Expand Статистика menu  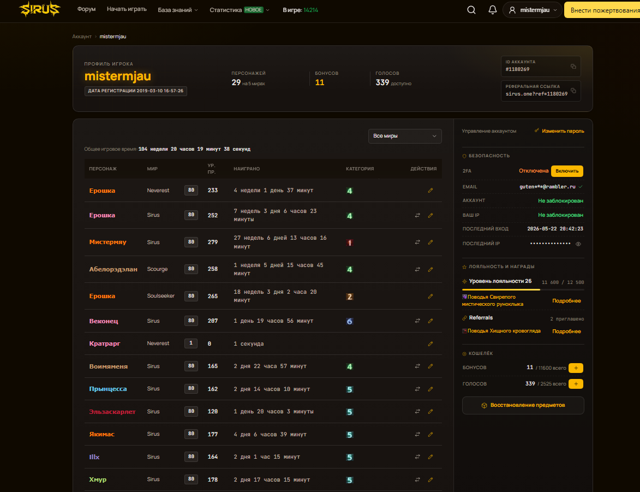[239, 10]
